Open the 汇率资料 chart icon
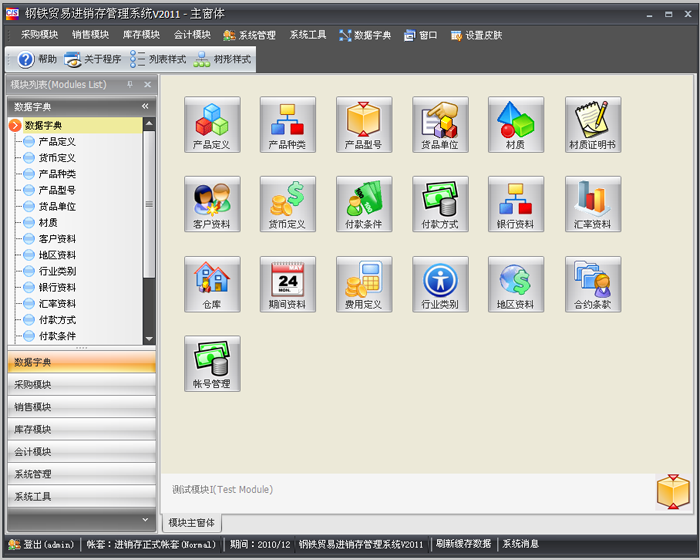 tap(592, 203)
